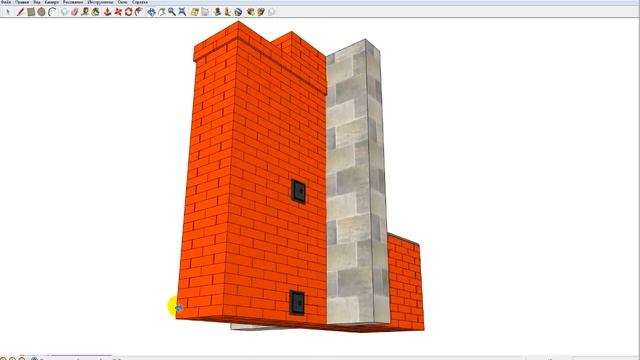Click the Zoom Extents icon
The image size is (640, 360).
tap(182, 12)
